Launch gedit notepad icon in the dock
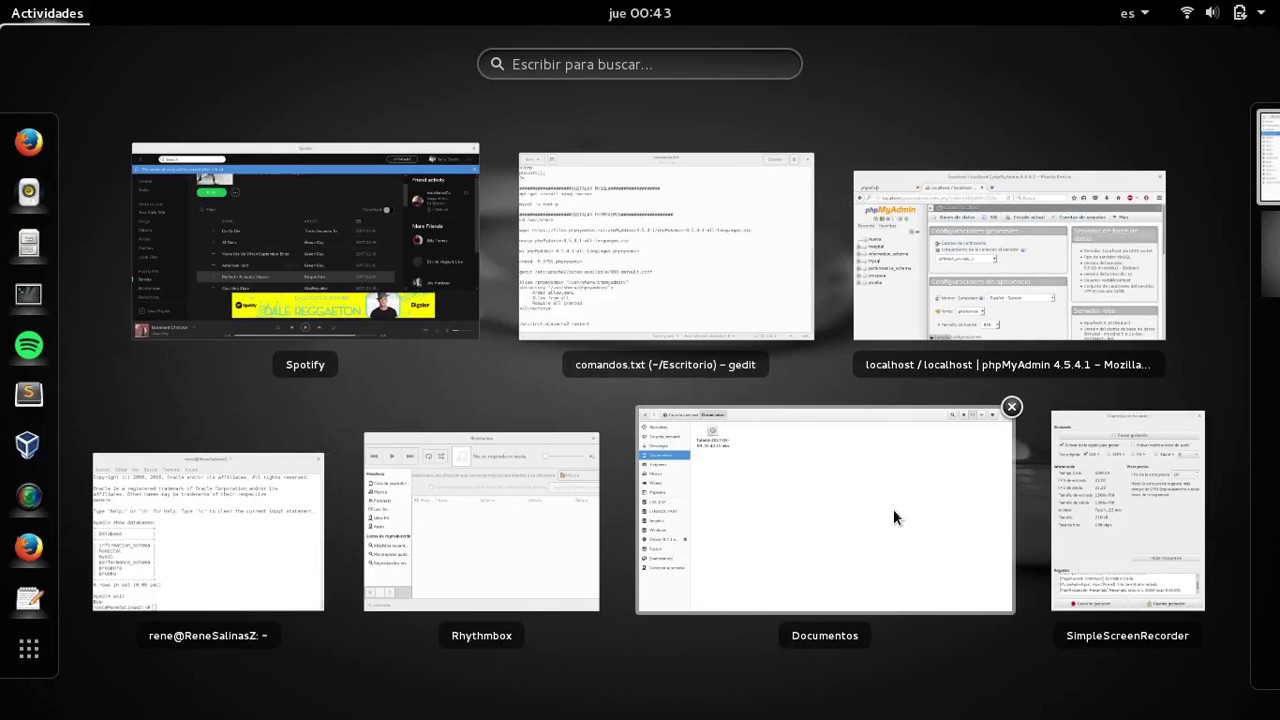This screenshot has width=1280, height=720. pyautogui.click(x=29, y=598)
